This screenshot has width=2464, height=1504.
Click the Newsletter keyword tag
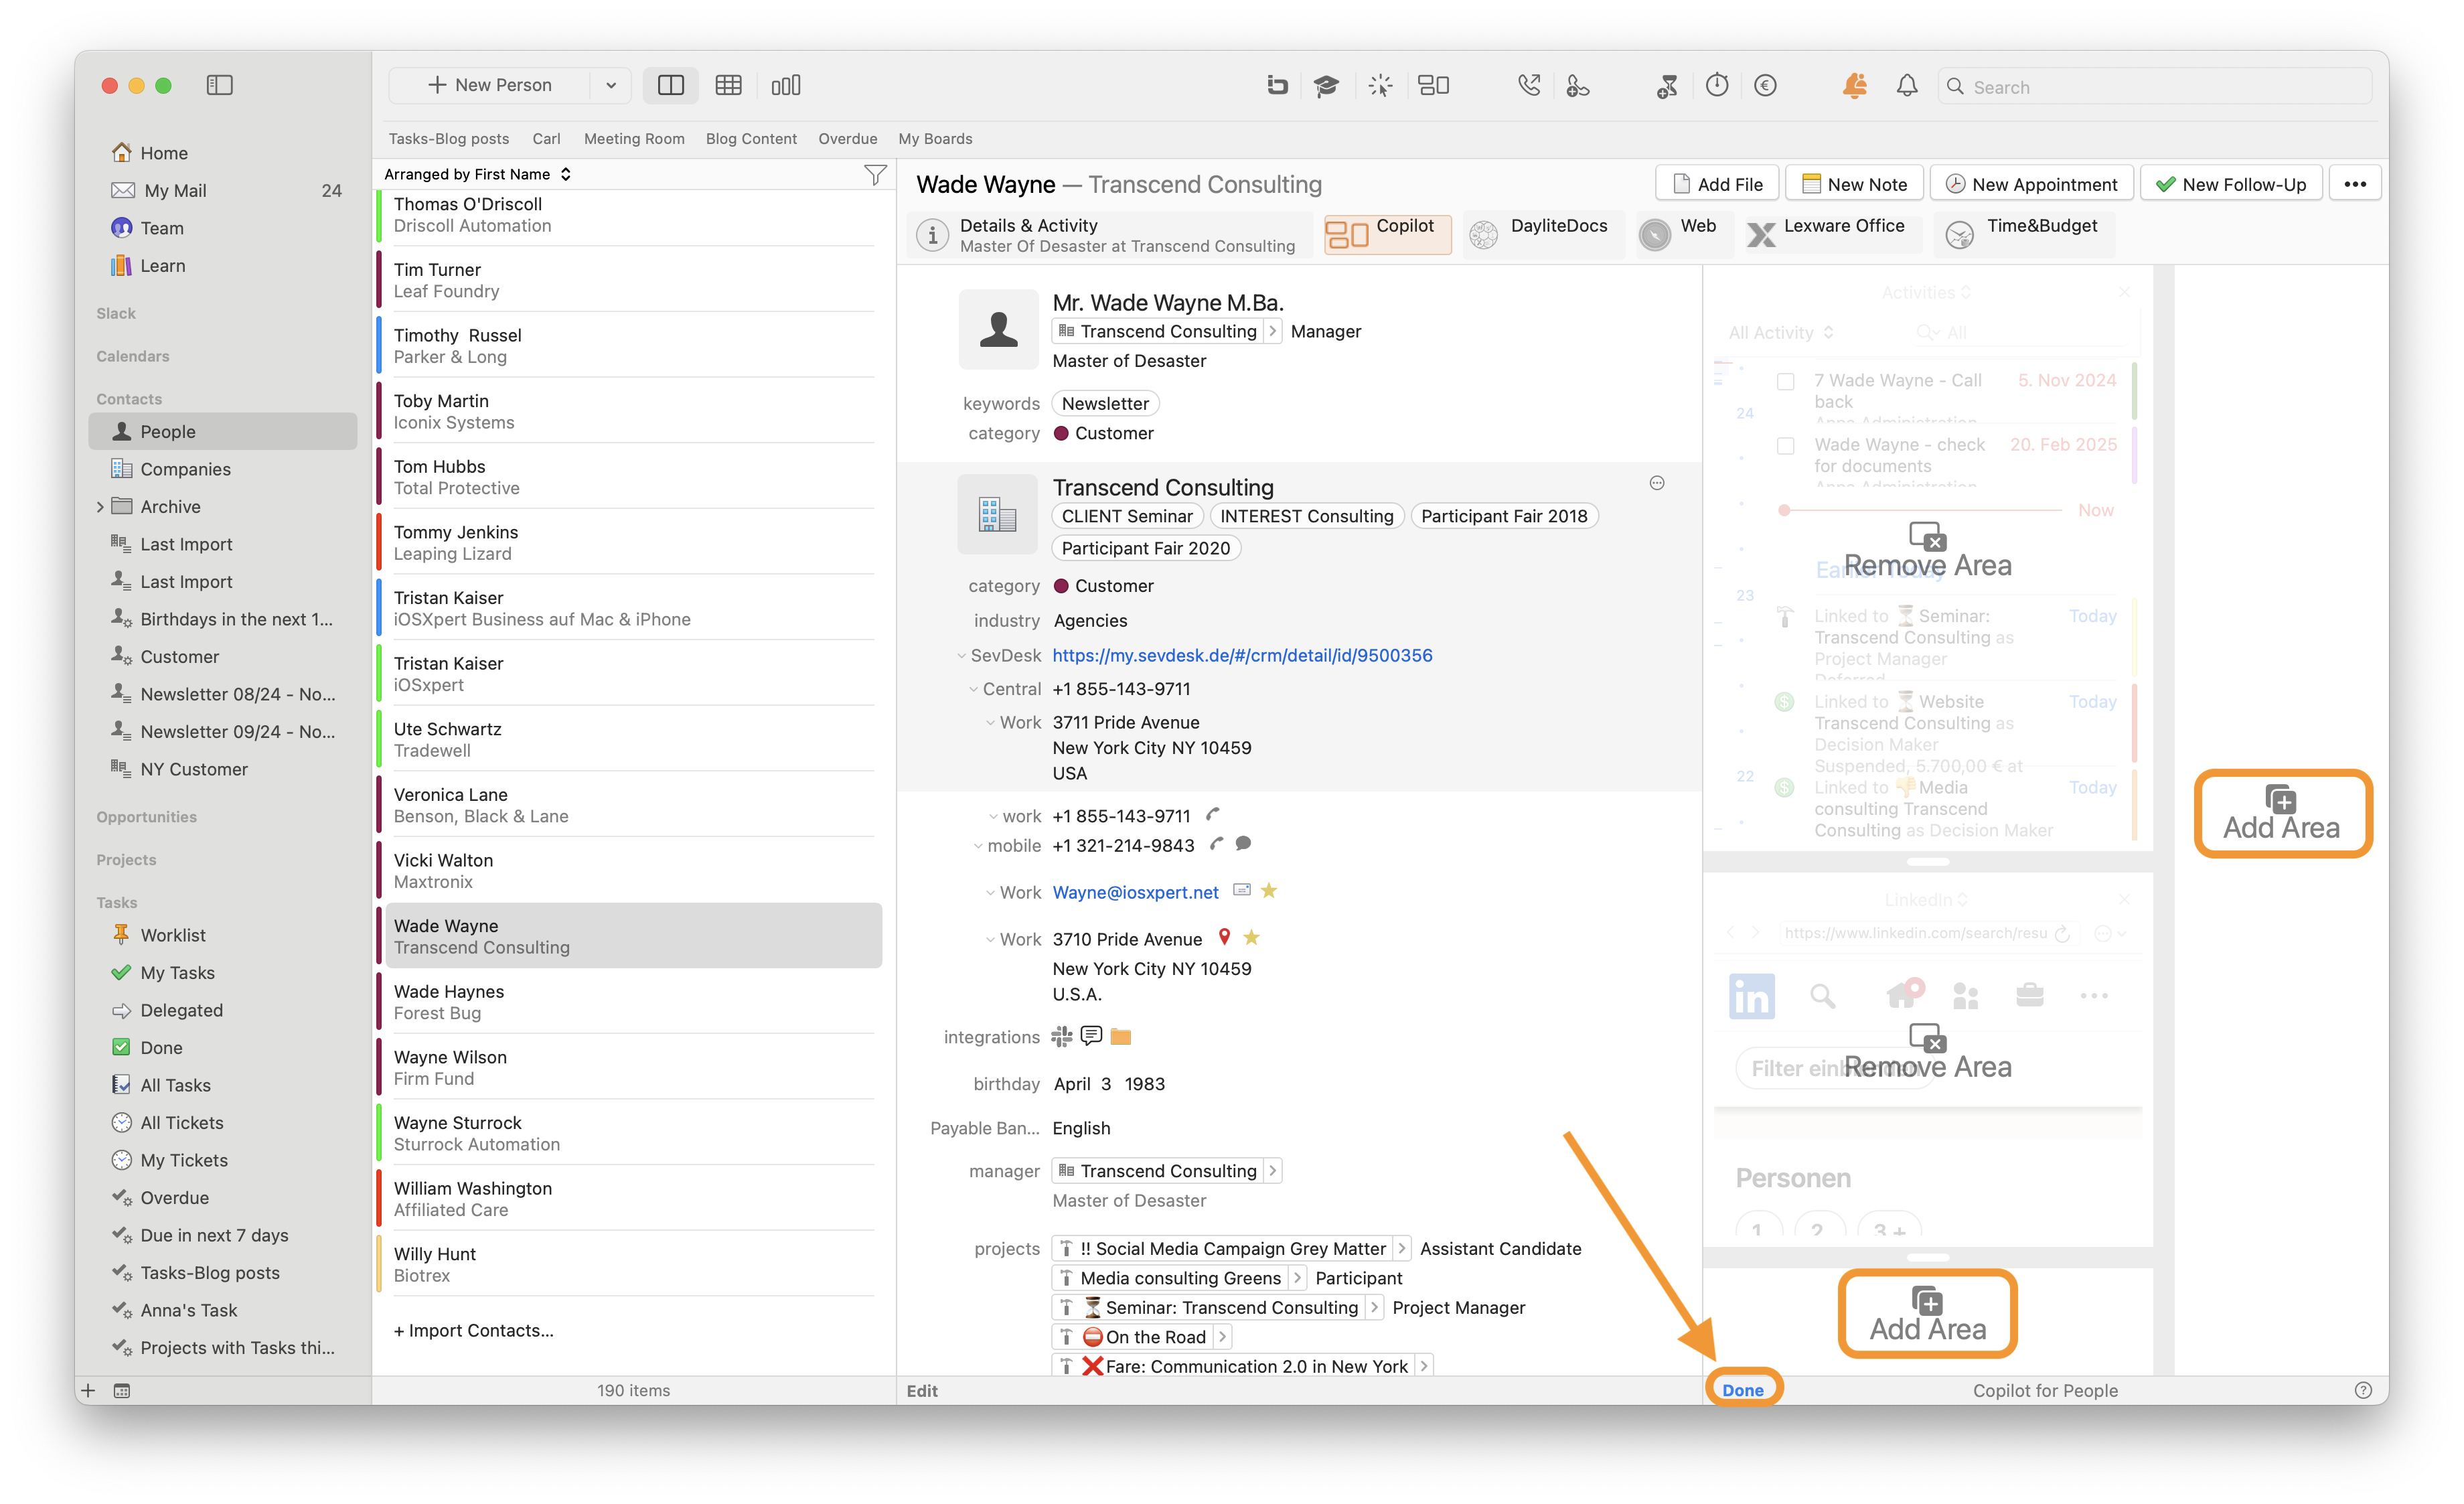pyautogui.click(x=1105, y=404)
